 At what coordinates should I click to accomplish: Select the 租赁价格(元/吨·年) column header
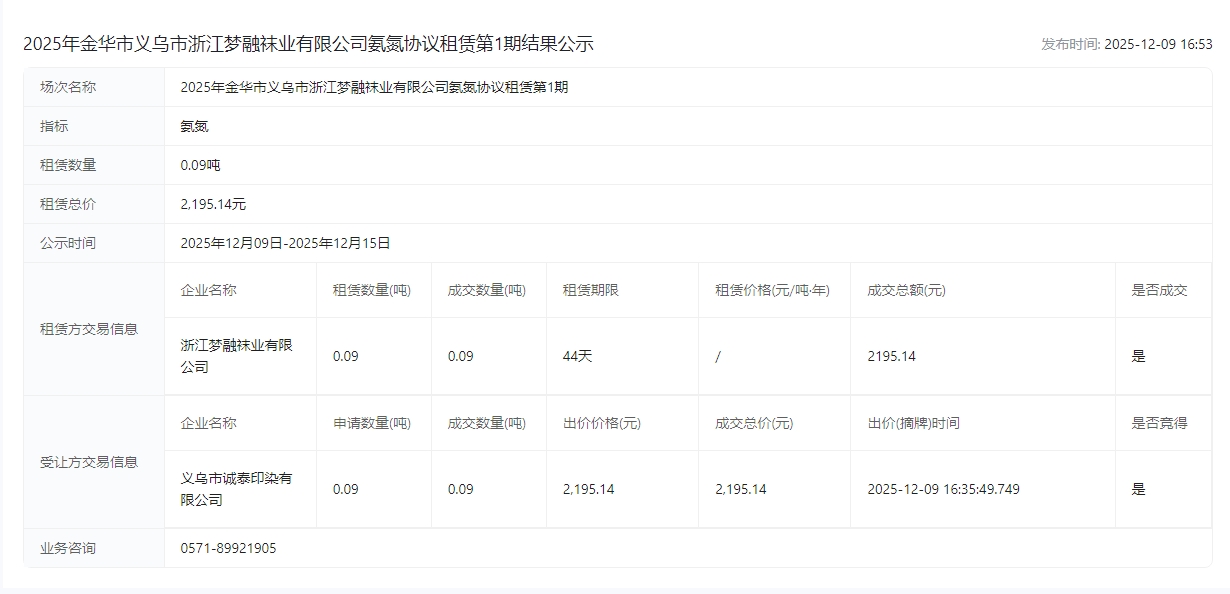[x=772, y=290]
